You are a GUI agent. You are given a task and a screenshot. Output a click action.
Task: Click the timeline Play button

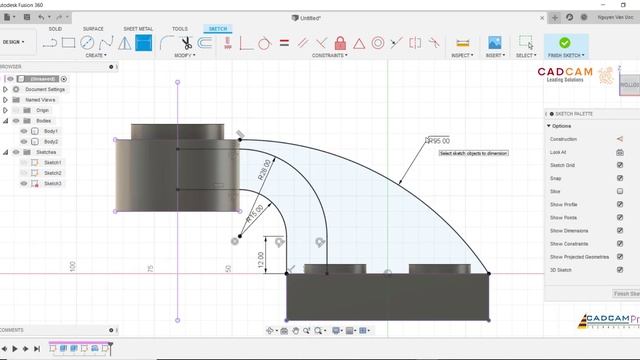click(15, 349)
